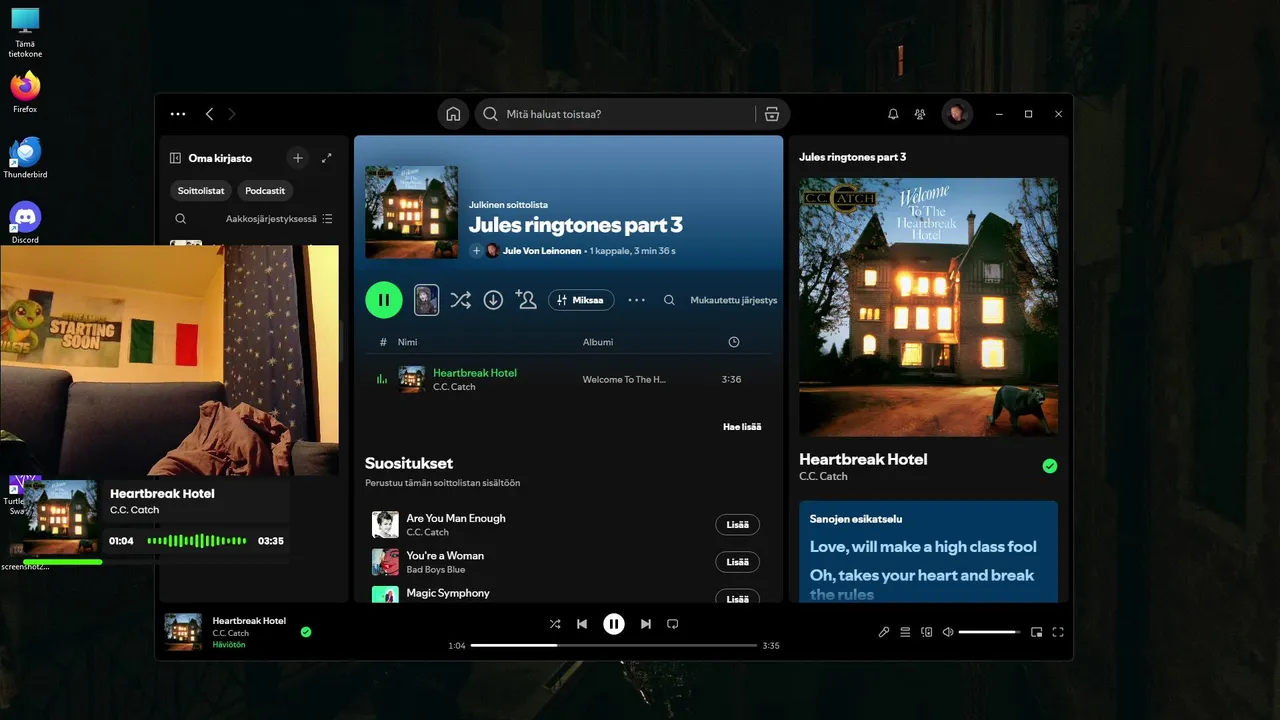1280x720 pixels.
Task: Navigate back with the left arrow
Action: pos(209,114)
